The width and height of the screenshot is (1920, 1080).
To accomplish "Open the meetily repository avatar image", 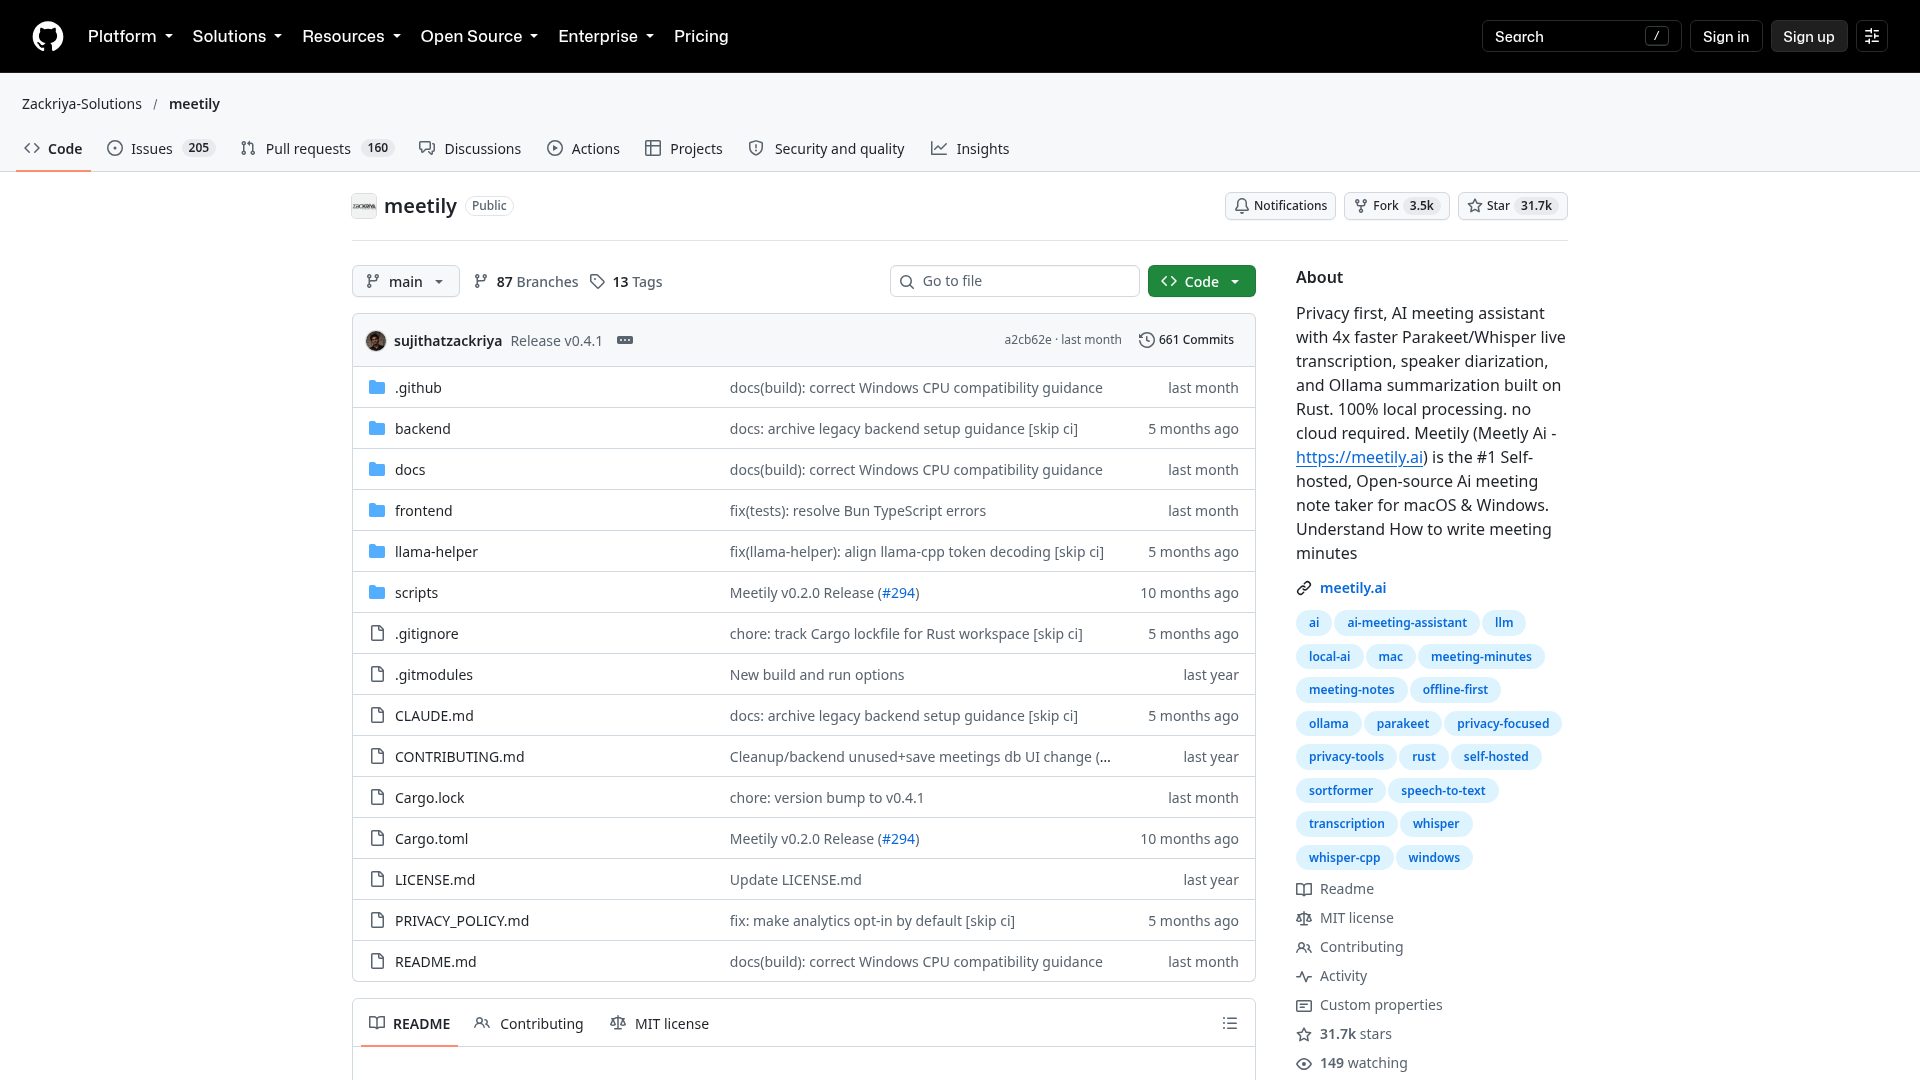I will (x=364, y=206).
